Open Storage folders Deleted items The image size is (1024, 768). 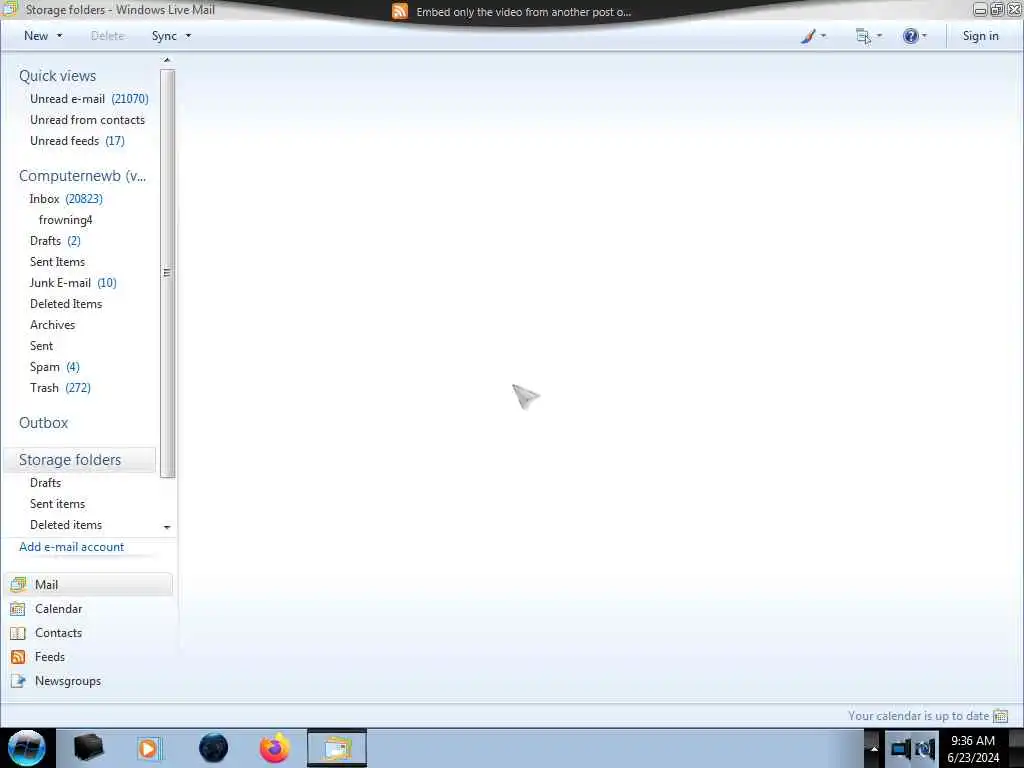point(66,524)
